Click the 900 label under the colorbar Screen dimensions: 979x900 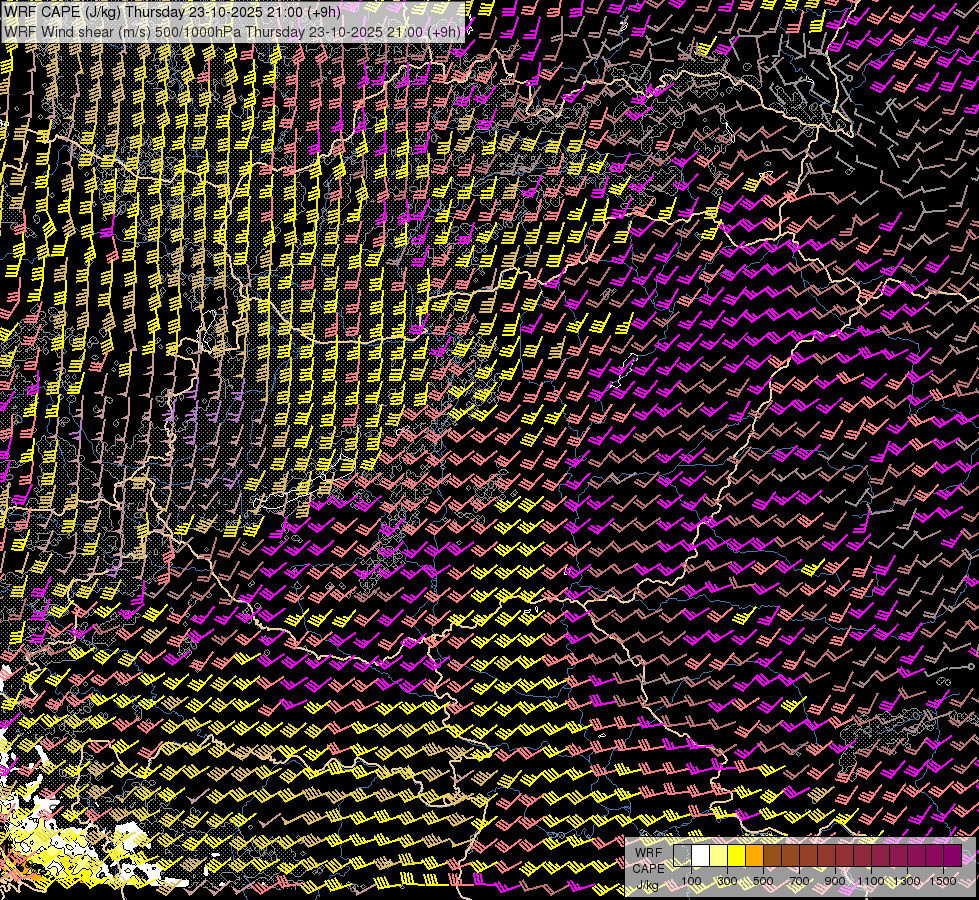(x=835, y=881)
